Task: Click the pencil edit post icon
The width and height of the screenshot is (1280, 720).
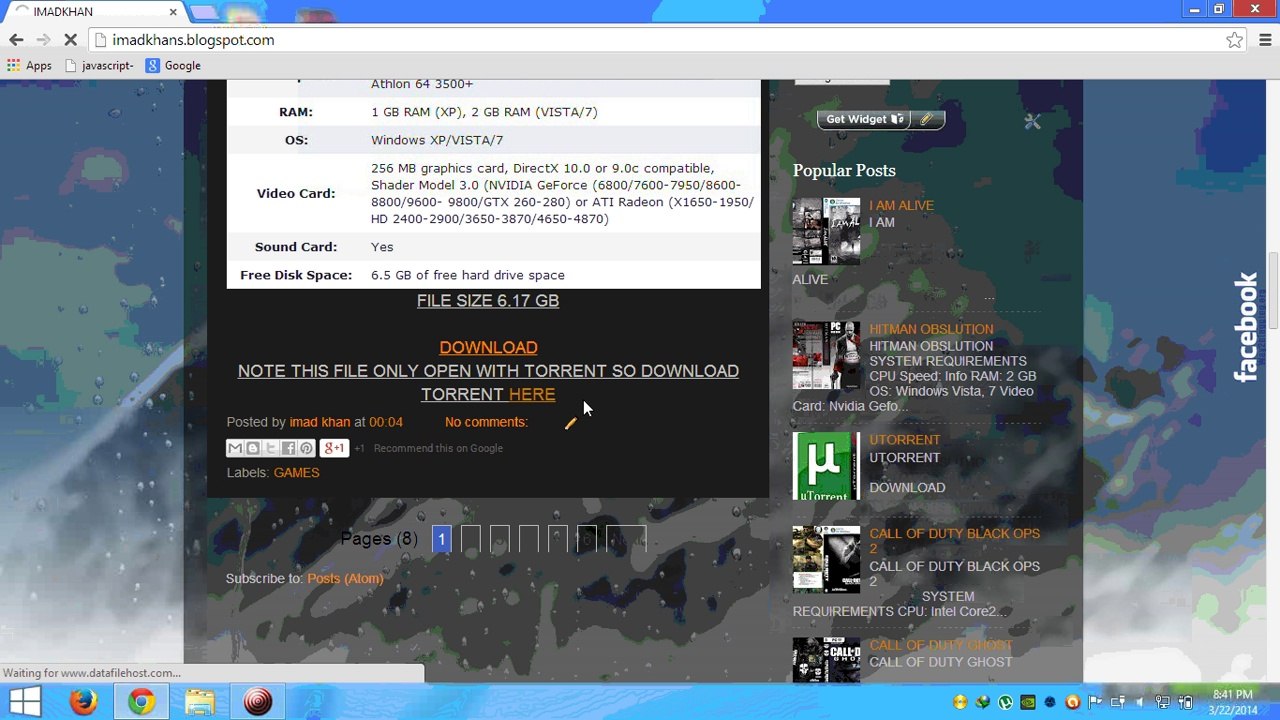Action: point(570,423)
